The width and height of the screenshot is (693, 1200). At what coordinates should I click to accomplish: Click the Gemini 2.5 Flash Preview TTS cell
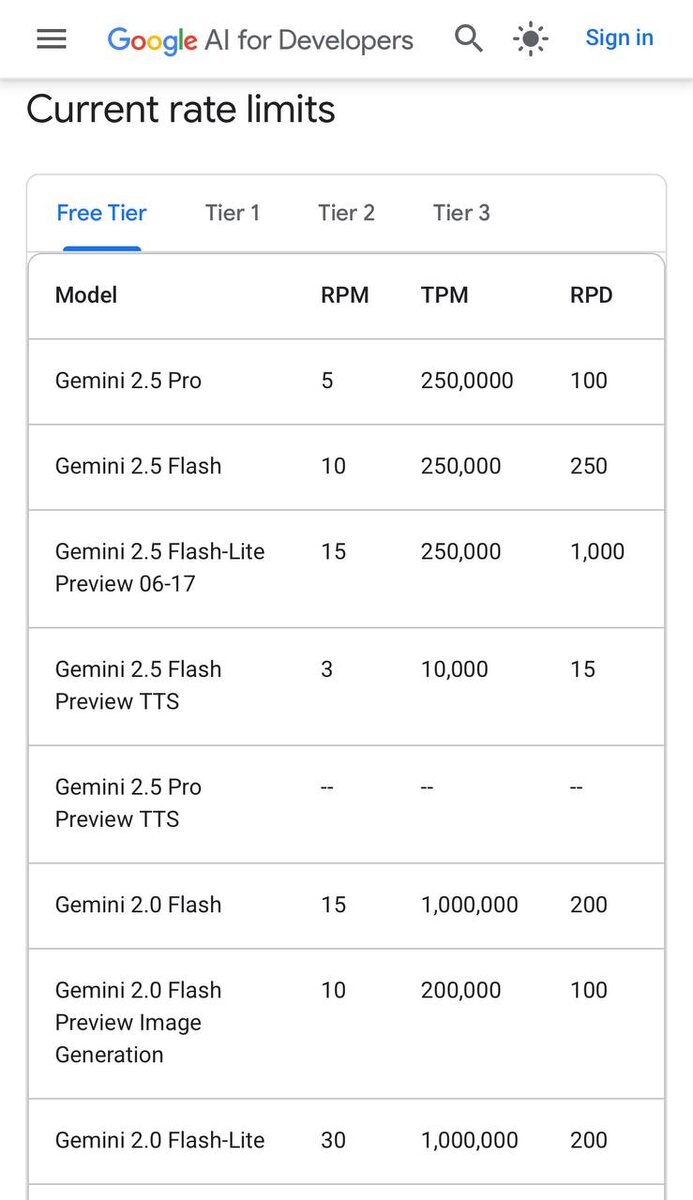pyautogui.click(x=138, y=685)
